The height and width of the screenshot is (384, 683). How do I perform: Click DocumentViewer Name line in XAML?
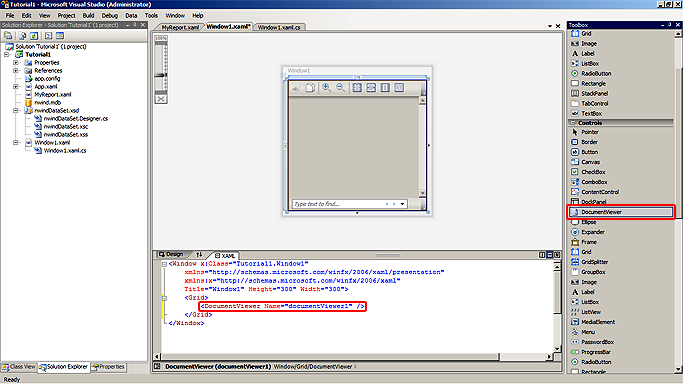pos(282,306)
